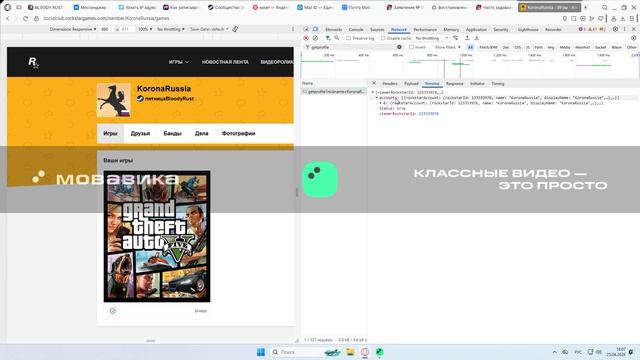Go back with the browser back arrow
The height and width of the screenshot is (360, 640).
[8, 18]
